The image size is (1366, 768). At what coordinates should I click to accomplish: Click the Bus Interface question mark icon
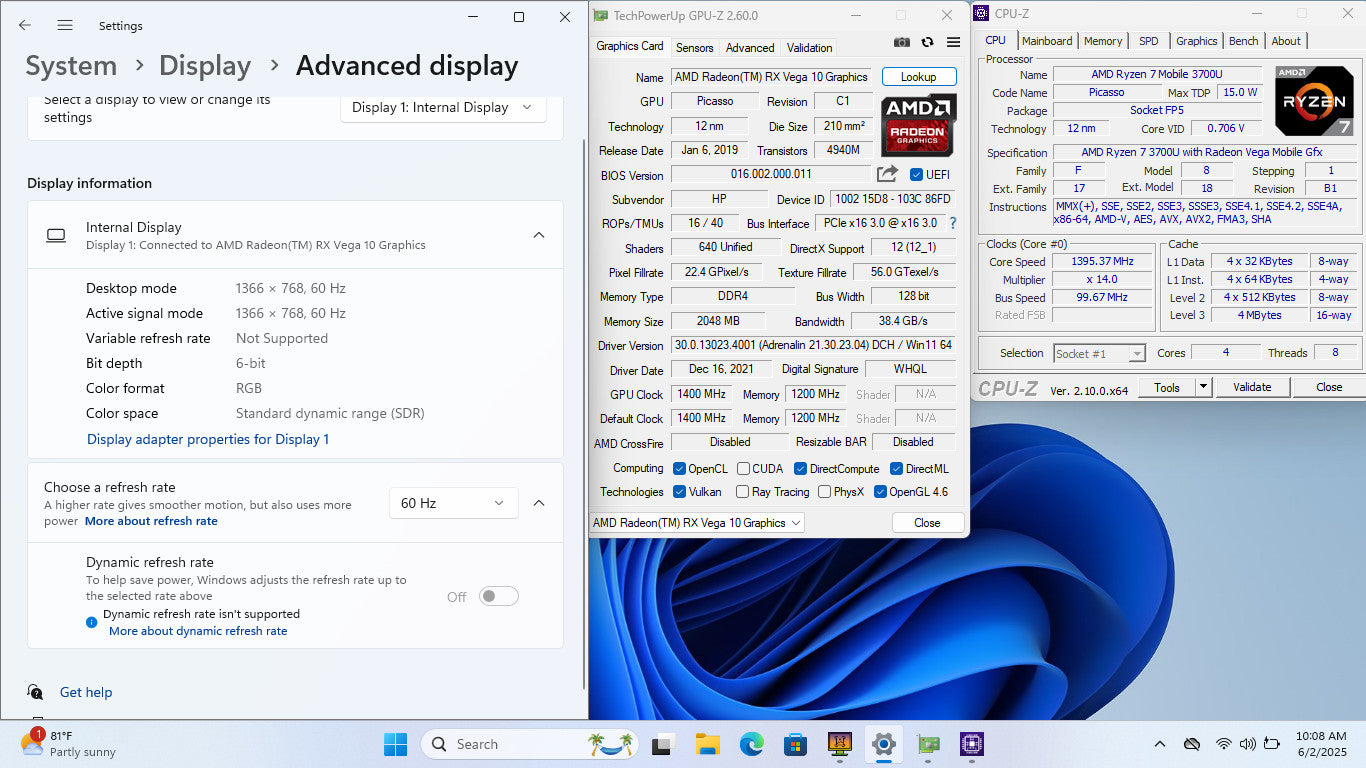tap(952, 223)
